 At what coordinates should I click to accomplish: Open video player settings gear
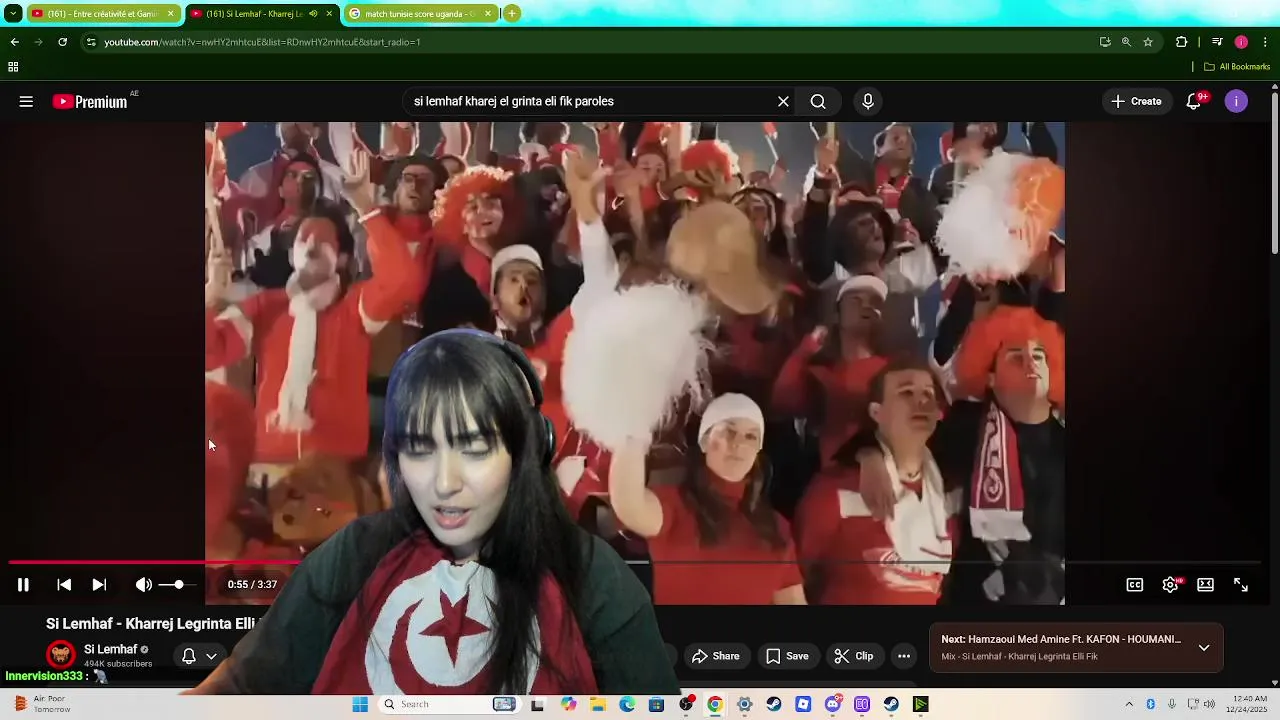click(x=1170, y=585)
